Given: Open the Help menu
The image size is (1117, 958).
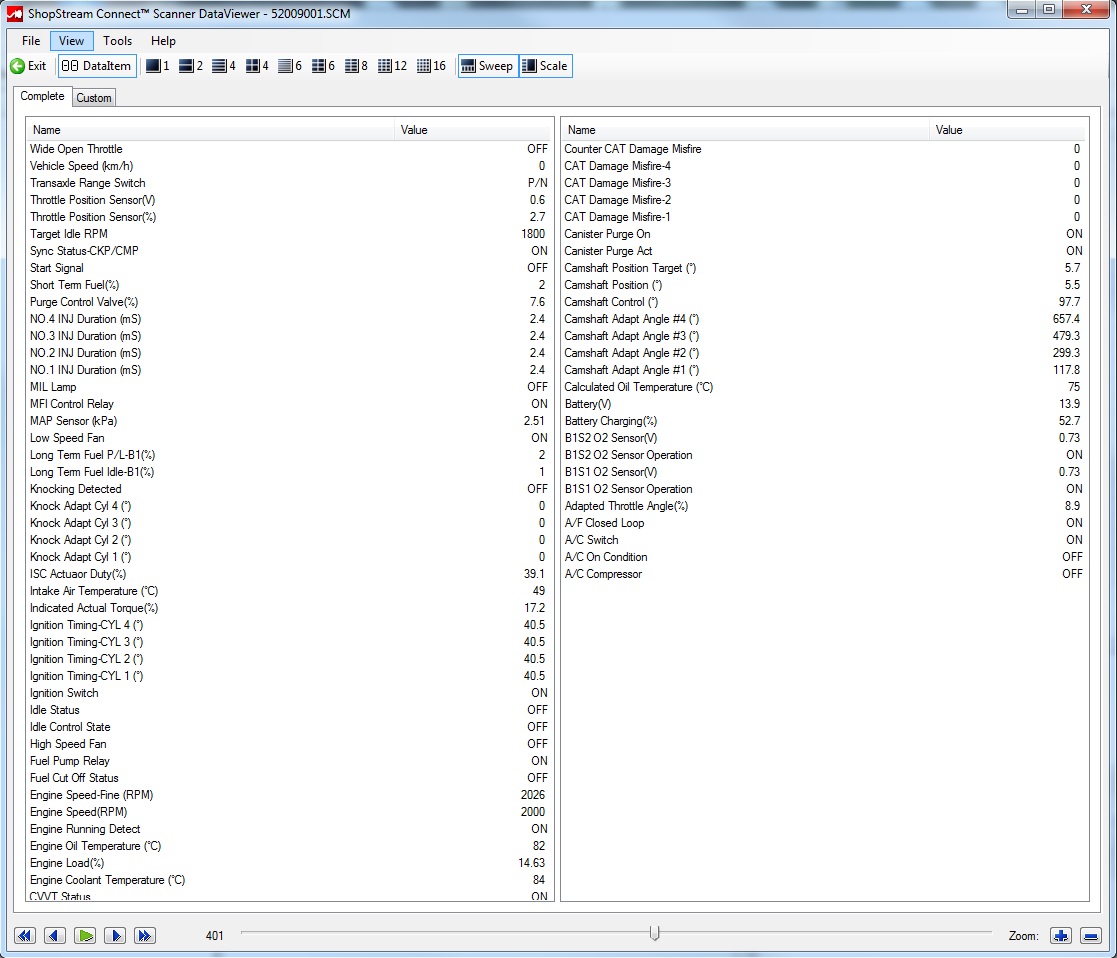Looking at the screenshot, I should pyautogui.click(x=163, y=41).
